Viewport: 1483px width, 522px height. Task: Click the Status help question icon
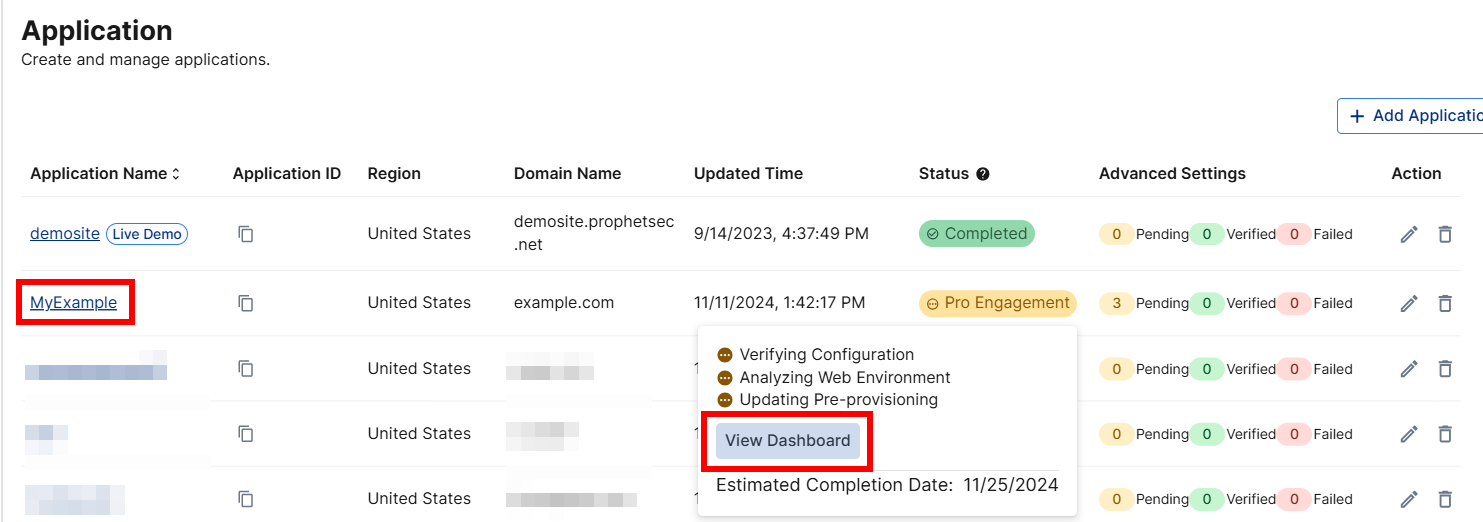click(983, 174)
